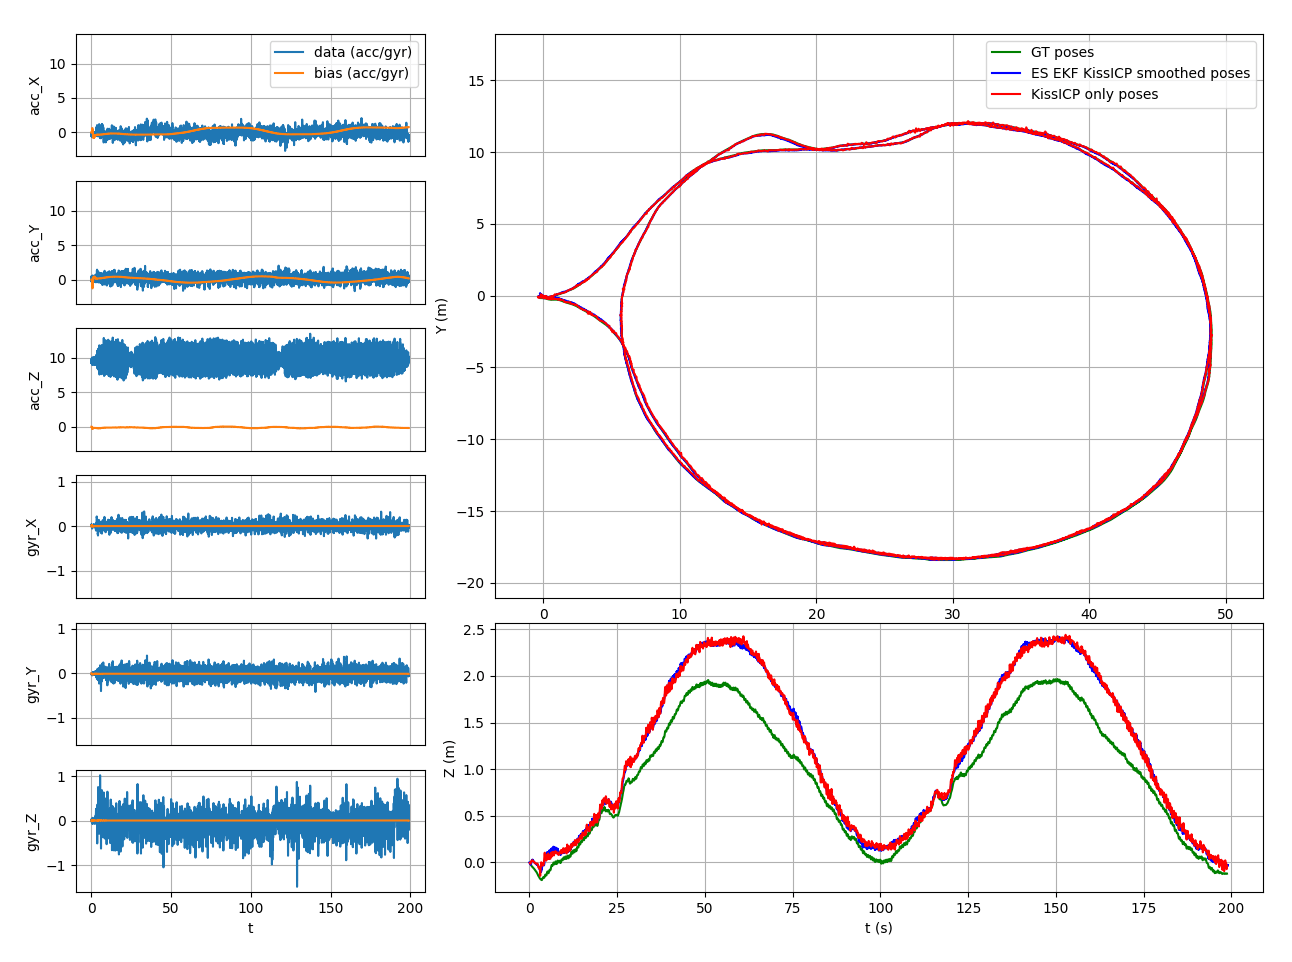Click the acc_Y axis label
Image resolution: width=1292 pixels, height=962 pixels.
coord(35,243)
